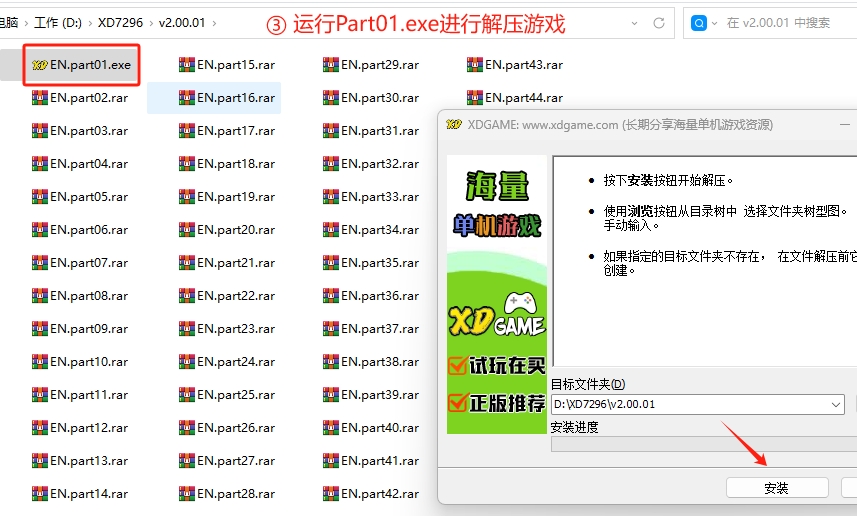
Task: Open the destination folder dropdown
Action: 836,405
